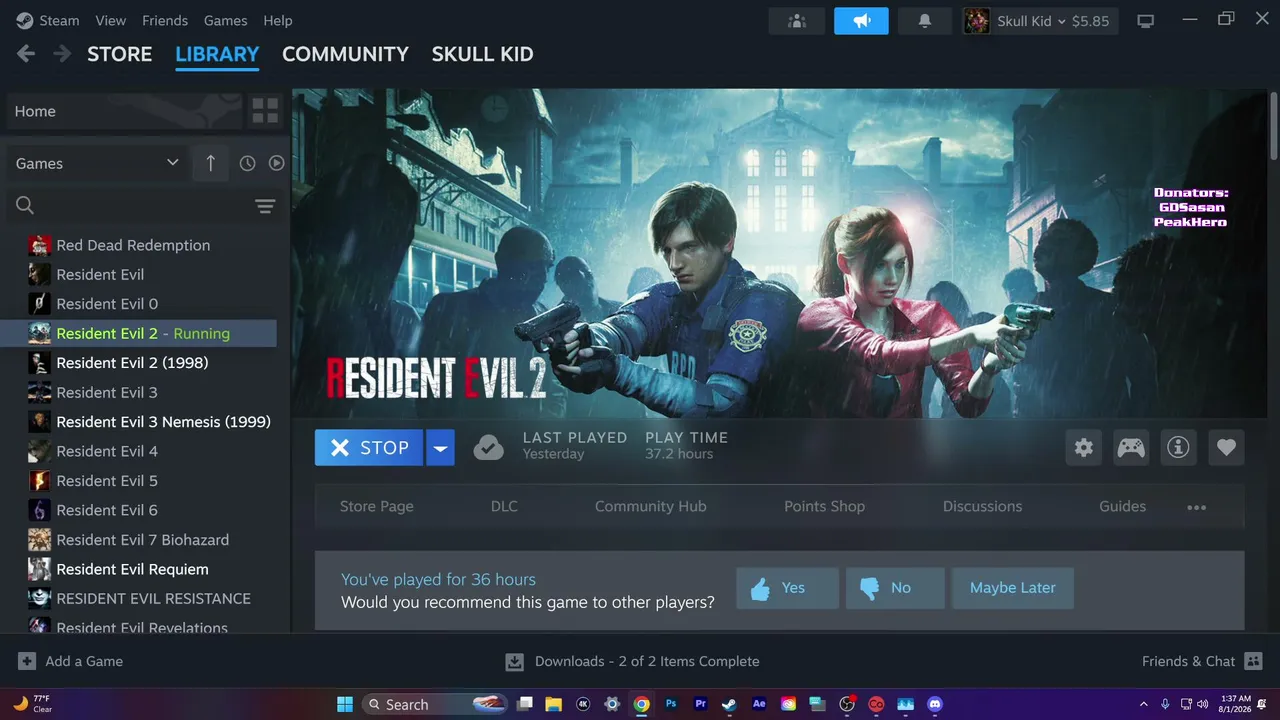Show more links with the ellipsis

pyautogui.click(x=1196, y=507)
